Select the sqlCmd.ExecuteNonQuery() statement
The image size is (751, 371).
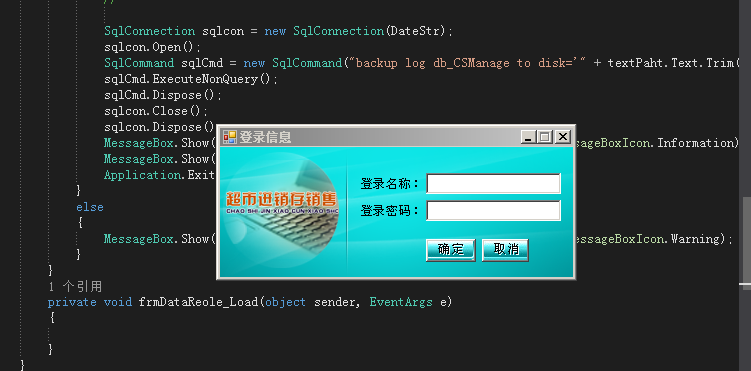coord(191,79)
